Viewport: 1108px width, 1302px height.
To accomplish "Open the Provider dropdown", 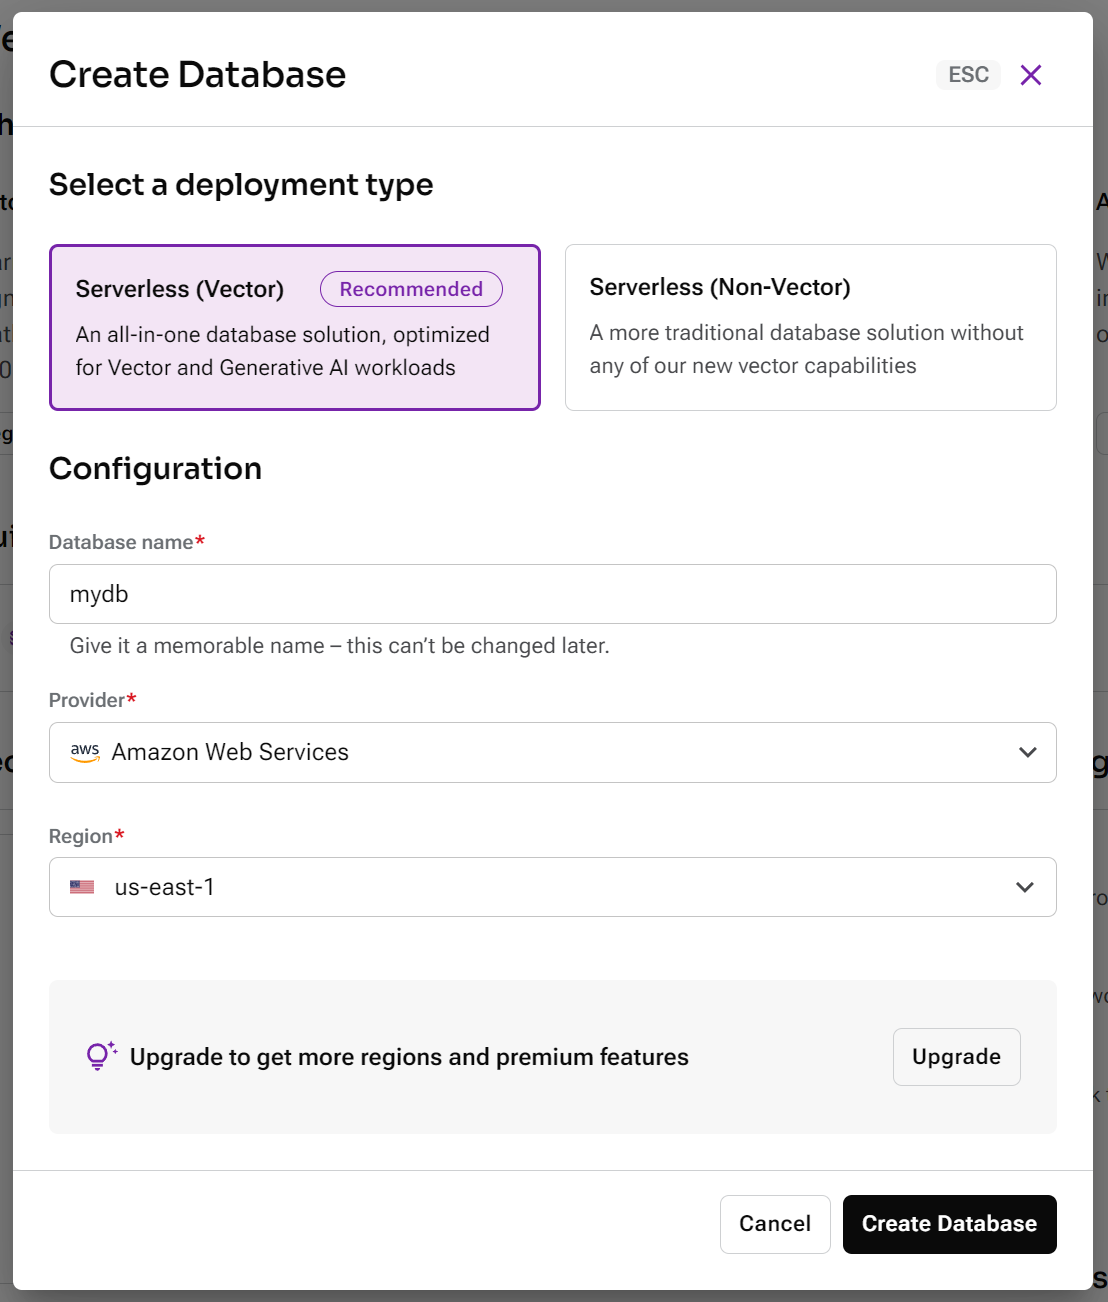I will (x=552, y=752).
